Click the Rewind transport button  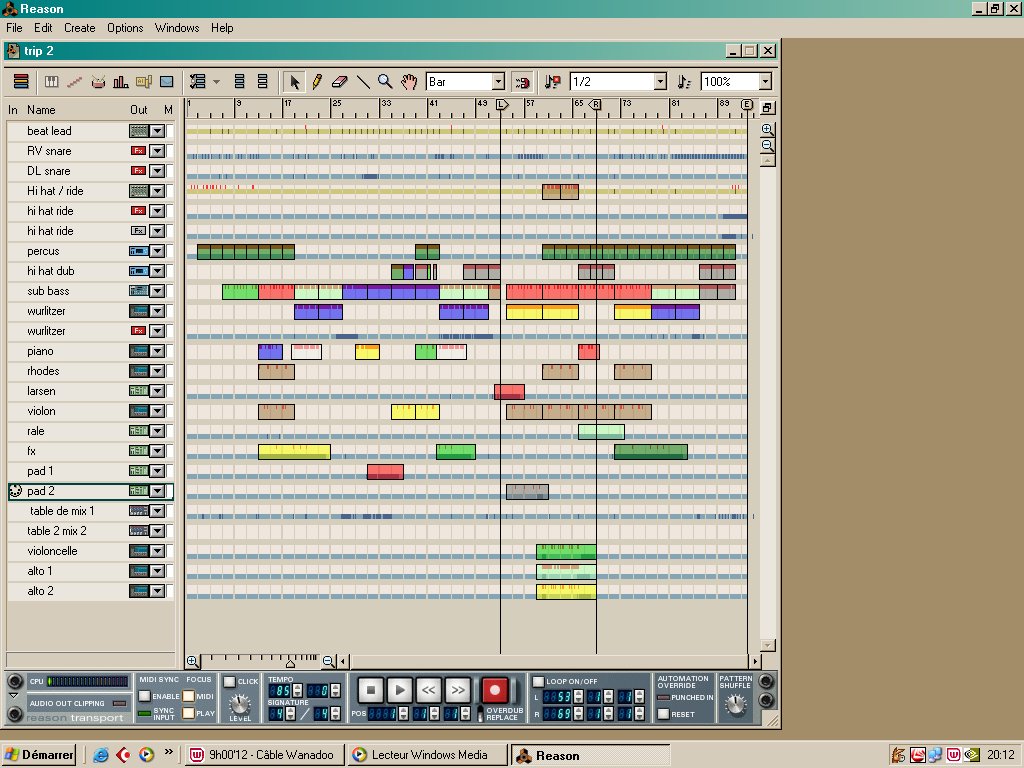pyautogui.click(x=428, y=690)
